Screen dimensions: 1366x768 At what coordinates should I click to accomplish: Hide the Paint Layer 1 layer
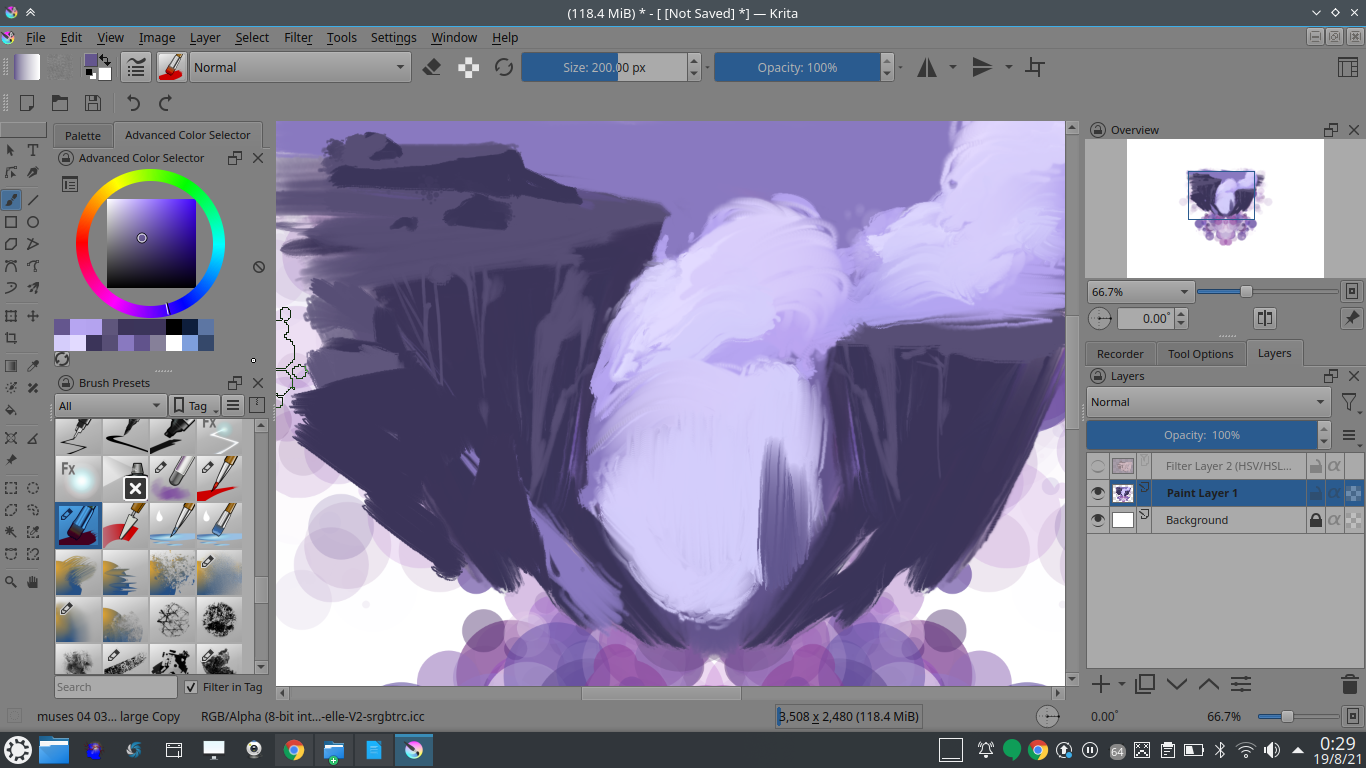(1098, 492)
